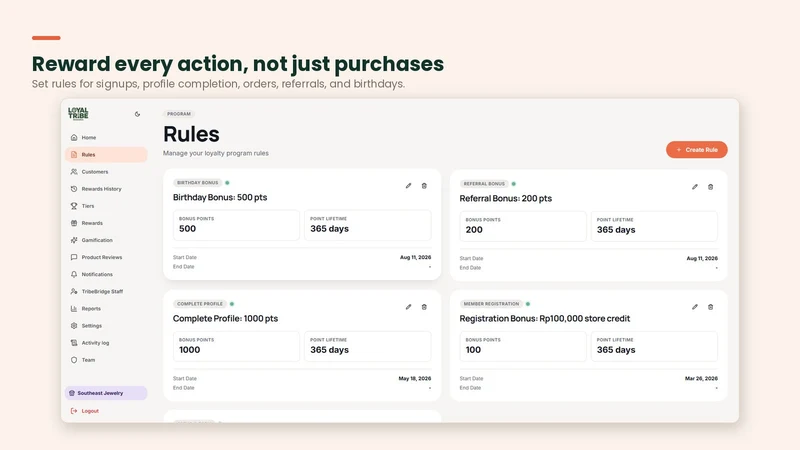Click 'Manage your loyalty program rules' subtitle

[216, 153]
